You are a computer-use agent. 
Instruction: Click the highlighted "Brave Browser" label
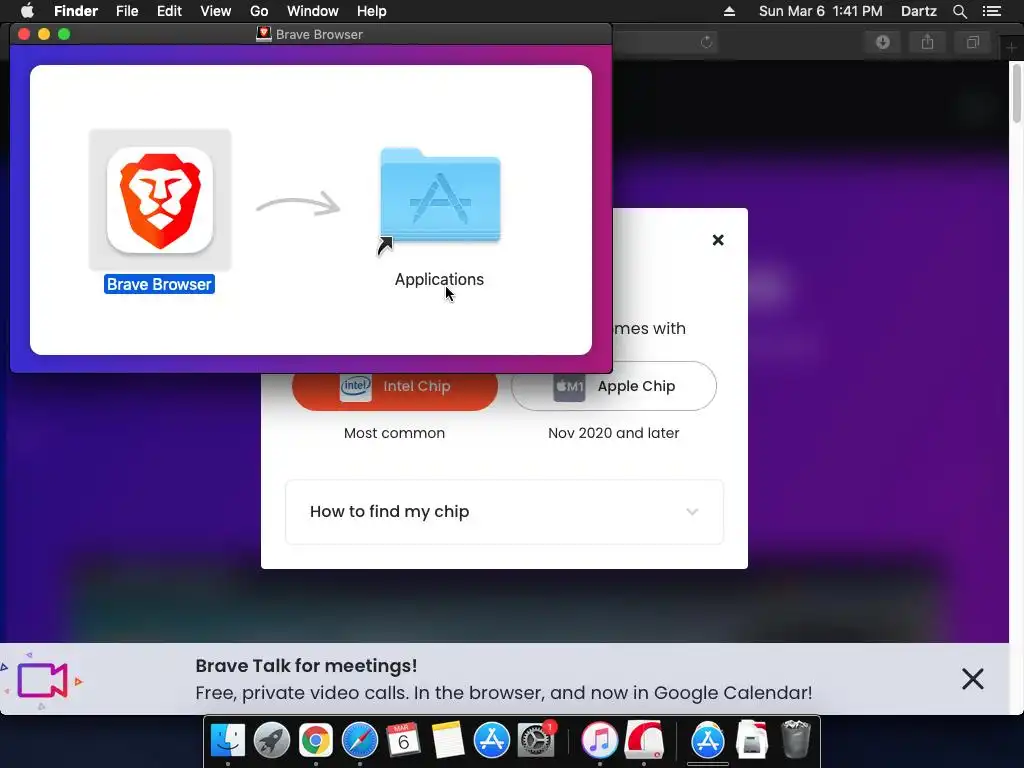[159, 284]
